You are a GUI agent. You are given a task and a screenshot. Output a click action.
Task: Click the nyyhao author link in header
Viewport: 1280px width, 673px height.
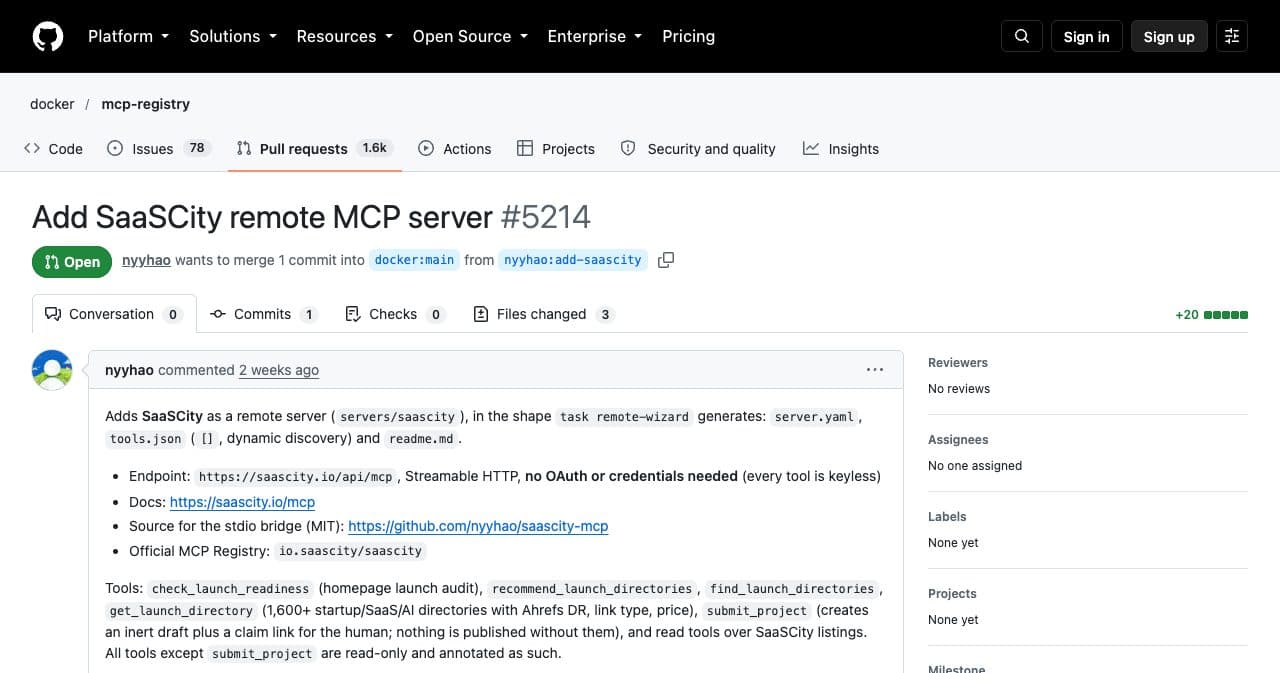146,260
